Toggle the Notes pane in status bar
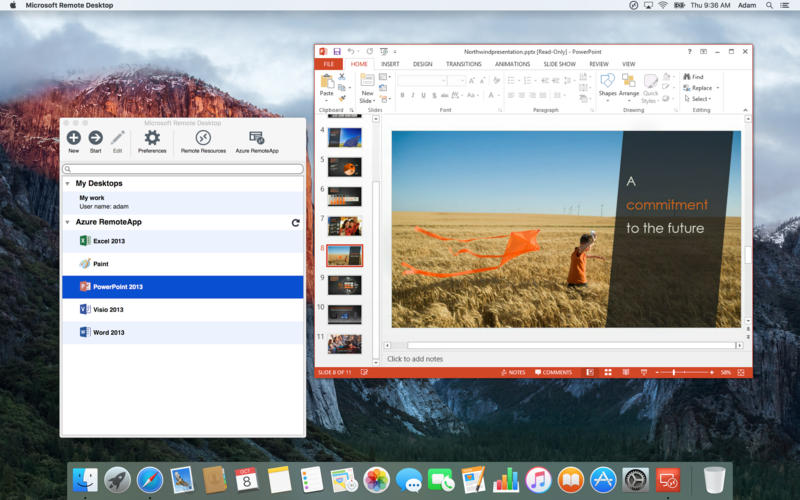 pyautogui.click(x=513, y=372)
